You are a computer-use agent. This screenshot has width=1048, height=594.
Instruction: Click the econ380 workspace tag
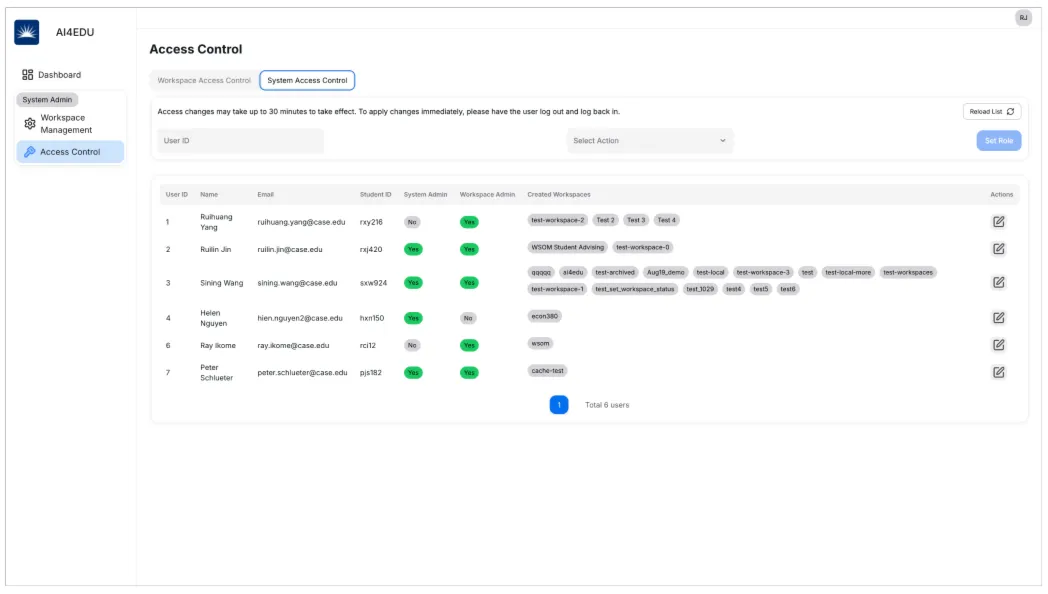pos(545,316)
